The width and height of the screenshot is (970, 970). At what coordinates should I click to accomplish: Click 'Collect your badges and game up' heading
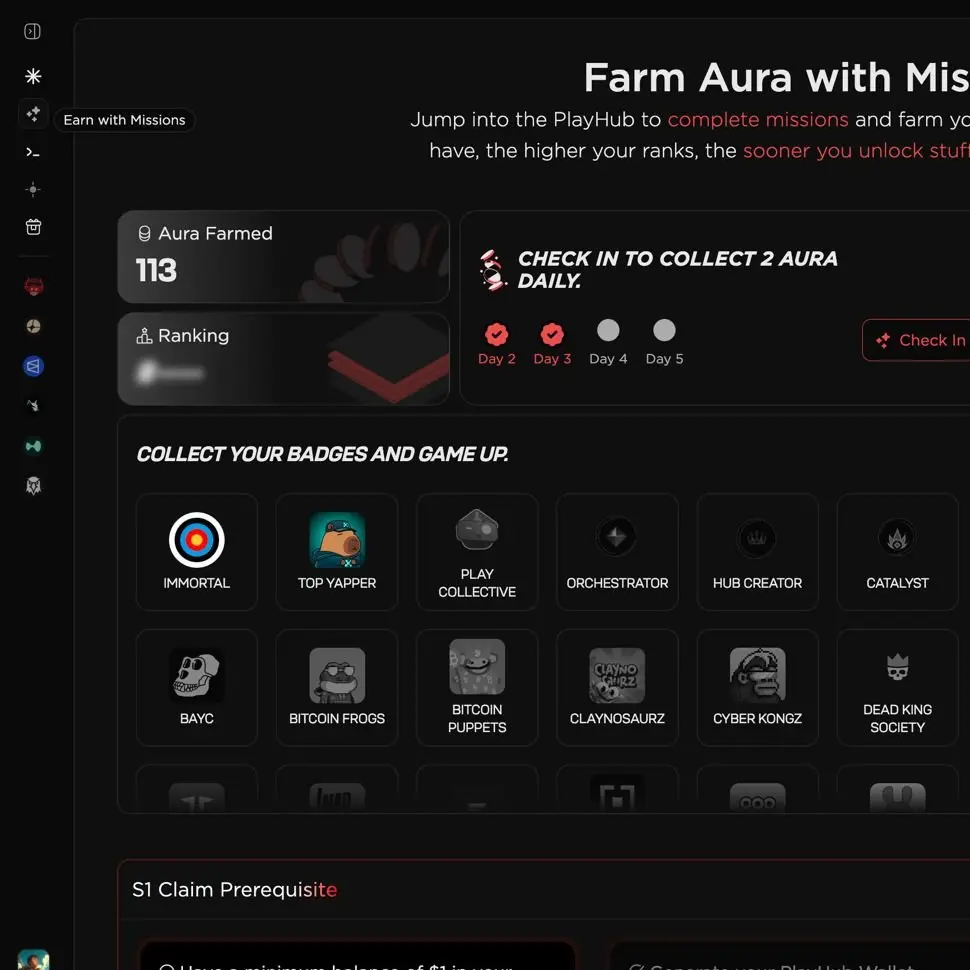click(322, 454)
